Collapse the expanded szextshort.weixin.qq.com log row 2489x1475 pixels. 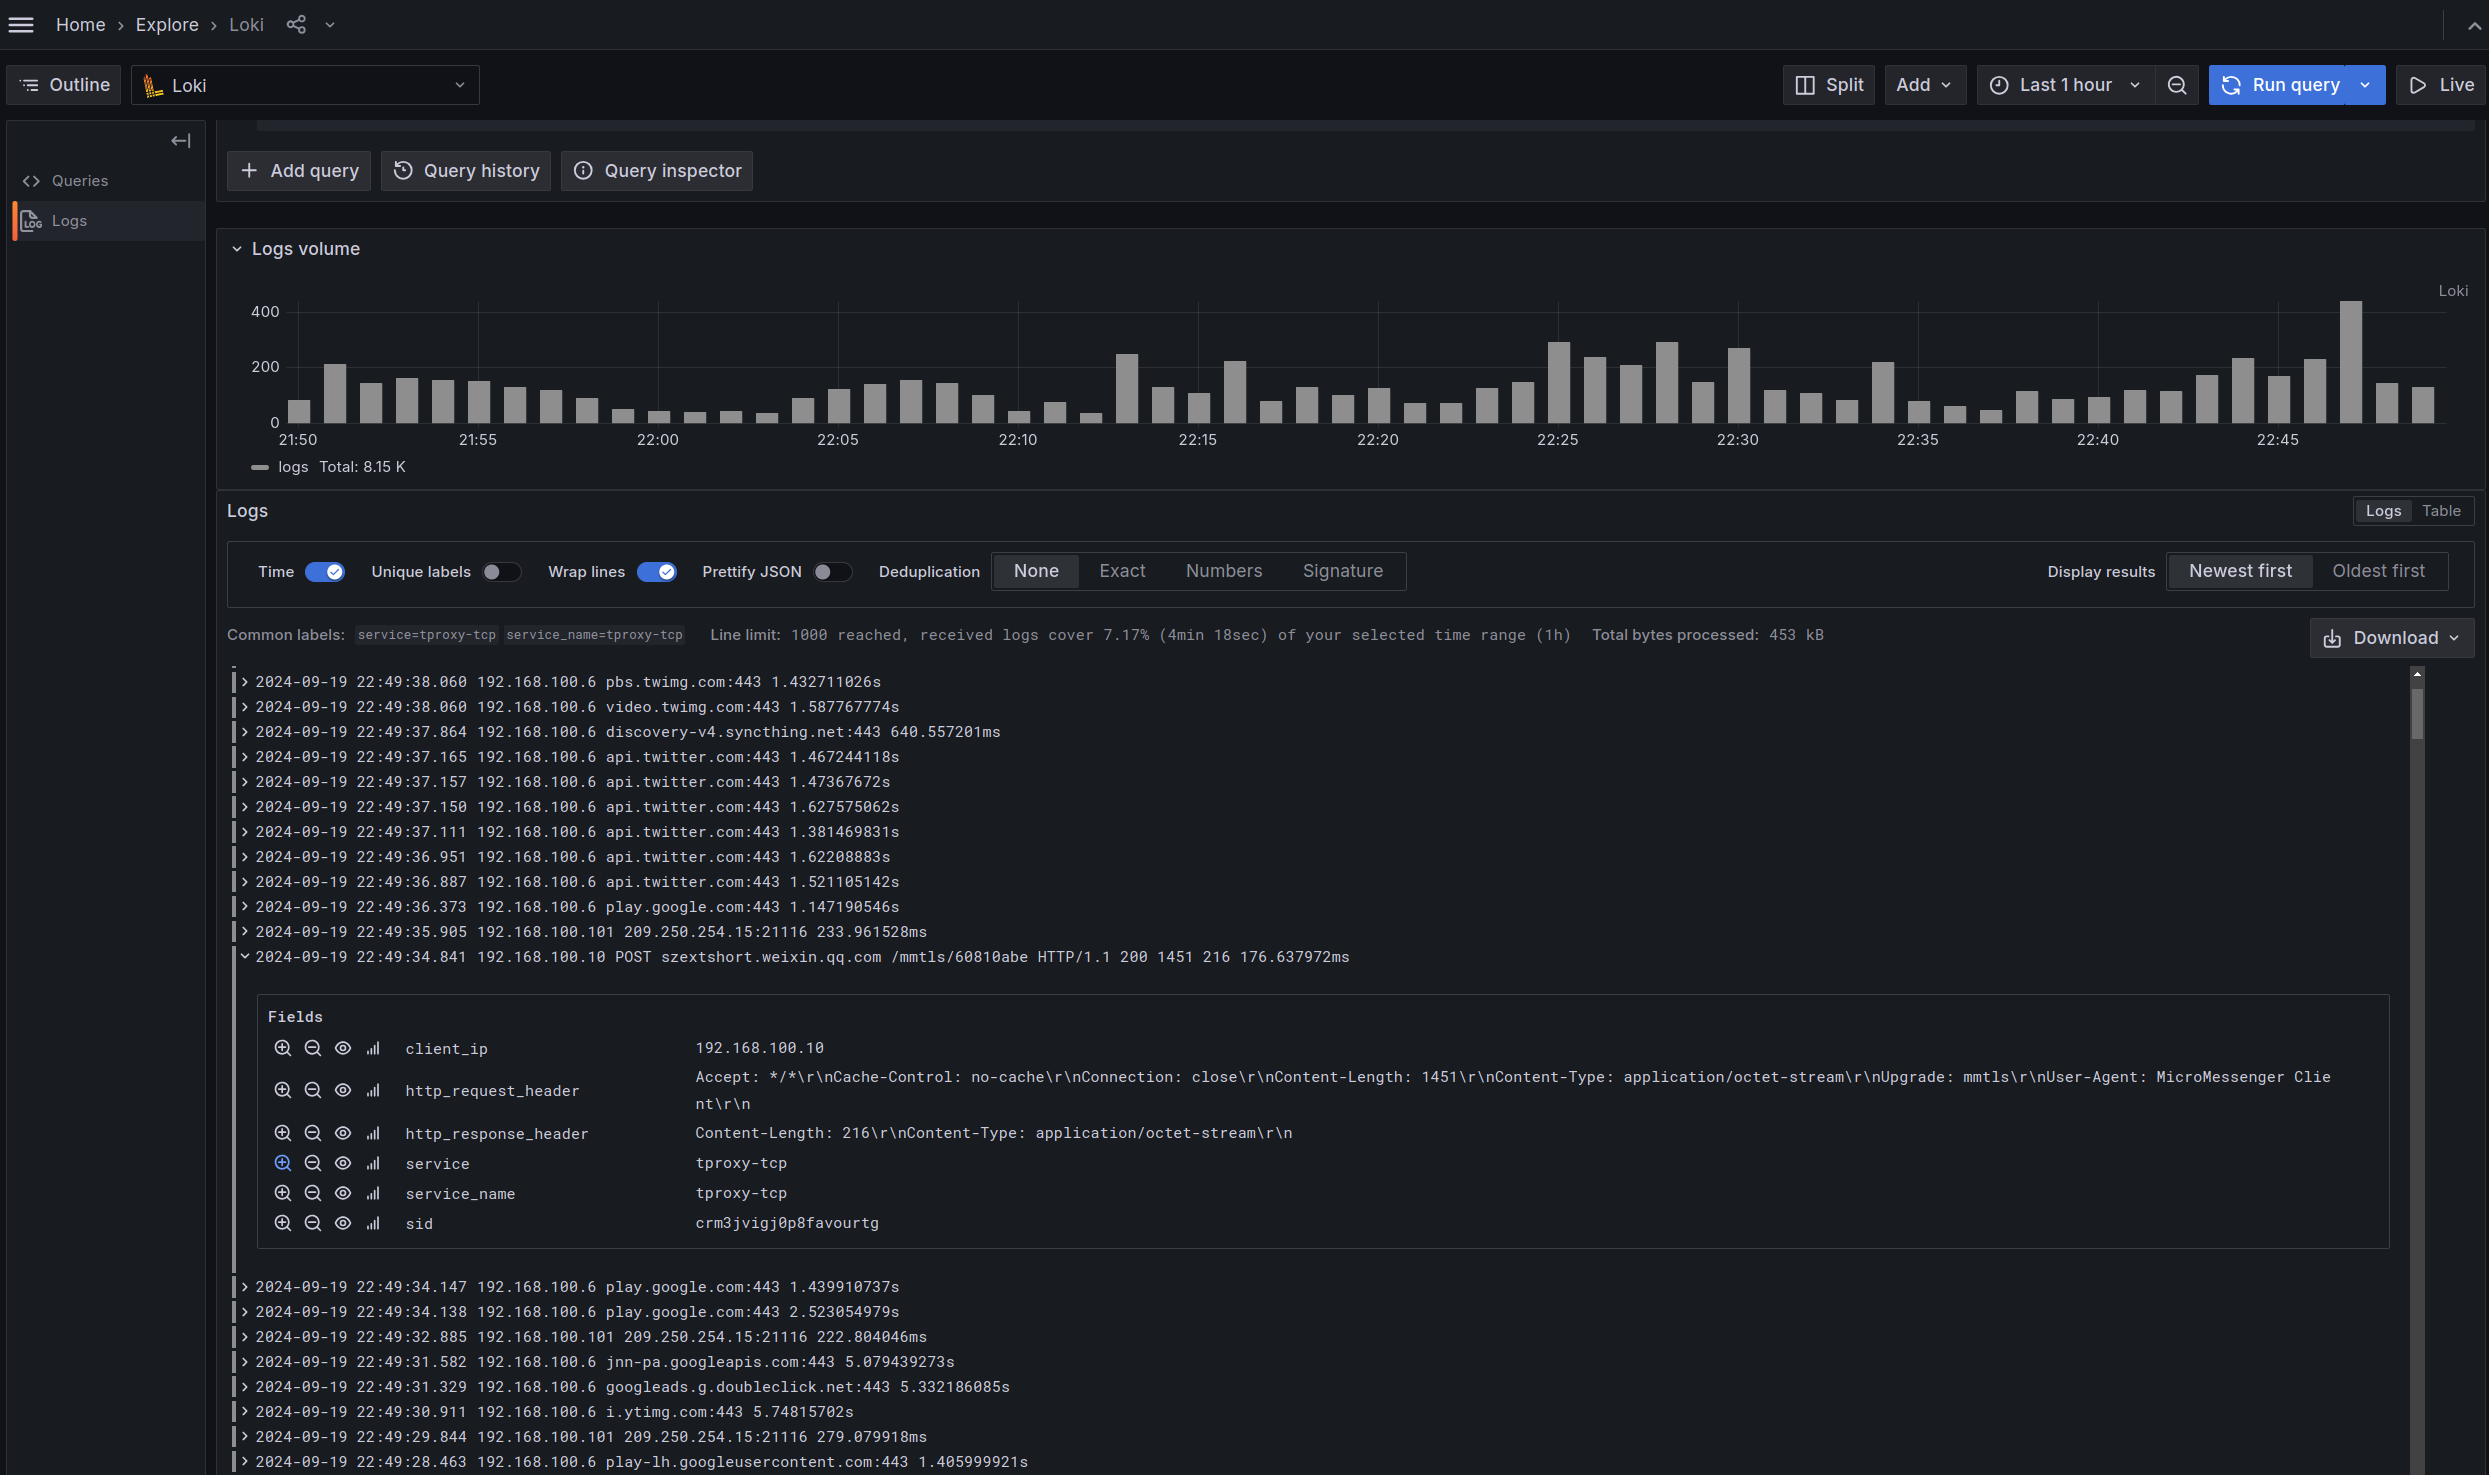point(244,957)
